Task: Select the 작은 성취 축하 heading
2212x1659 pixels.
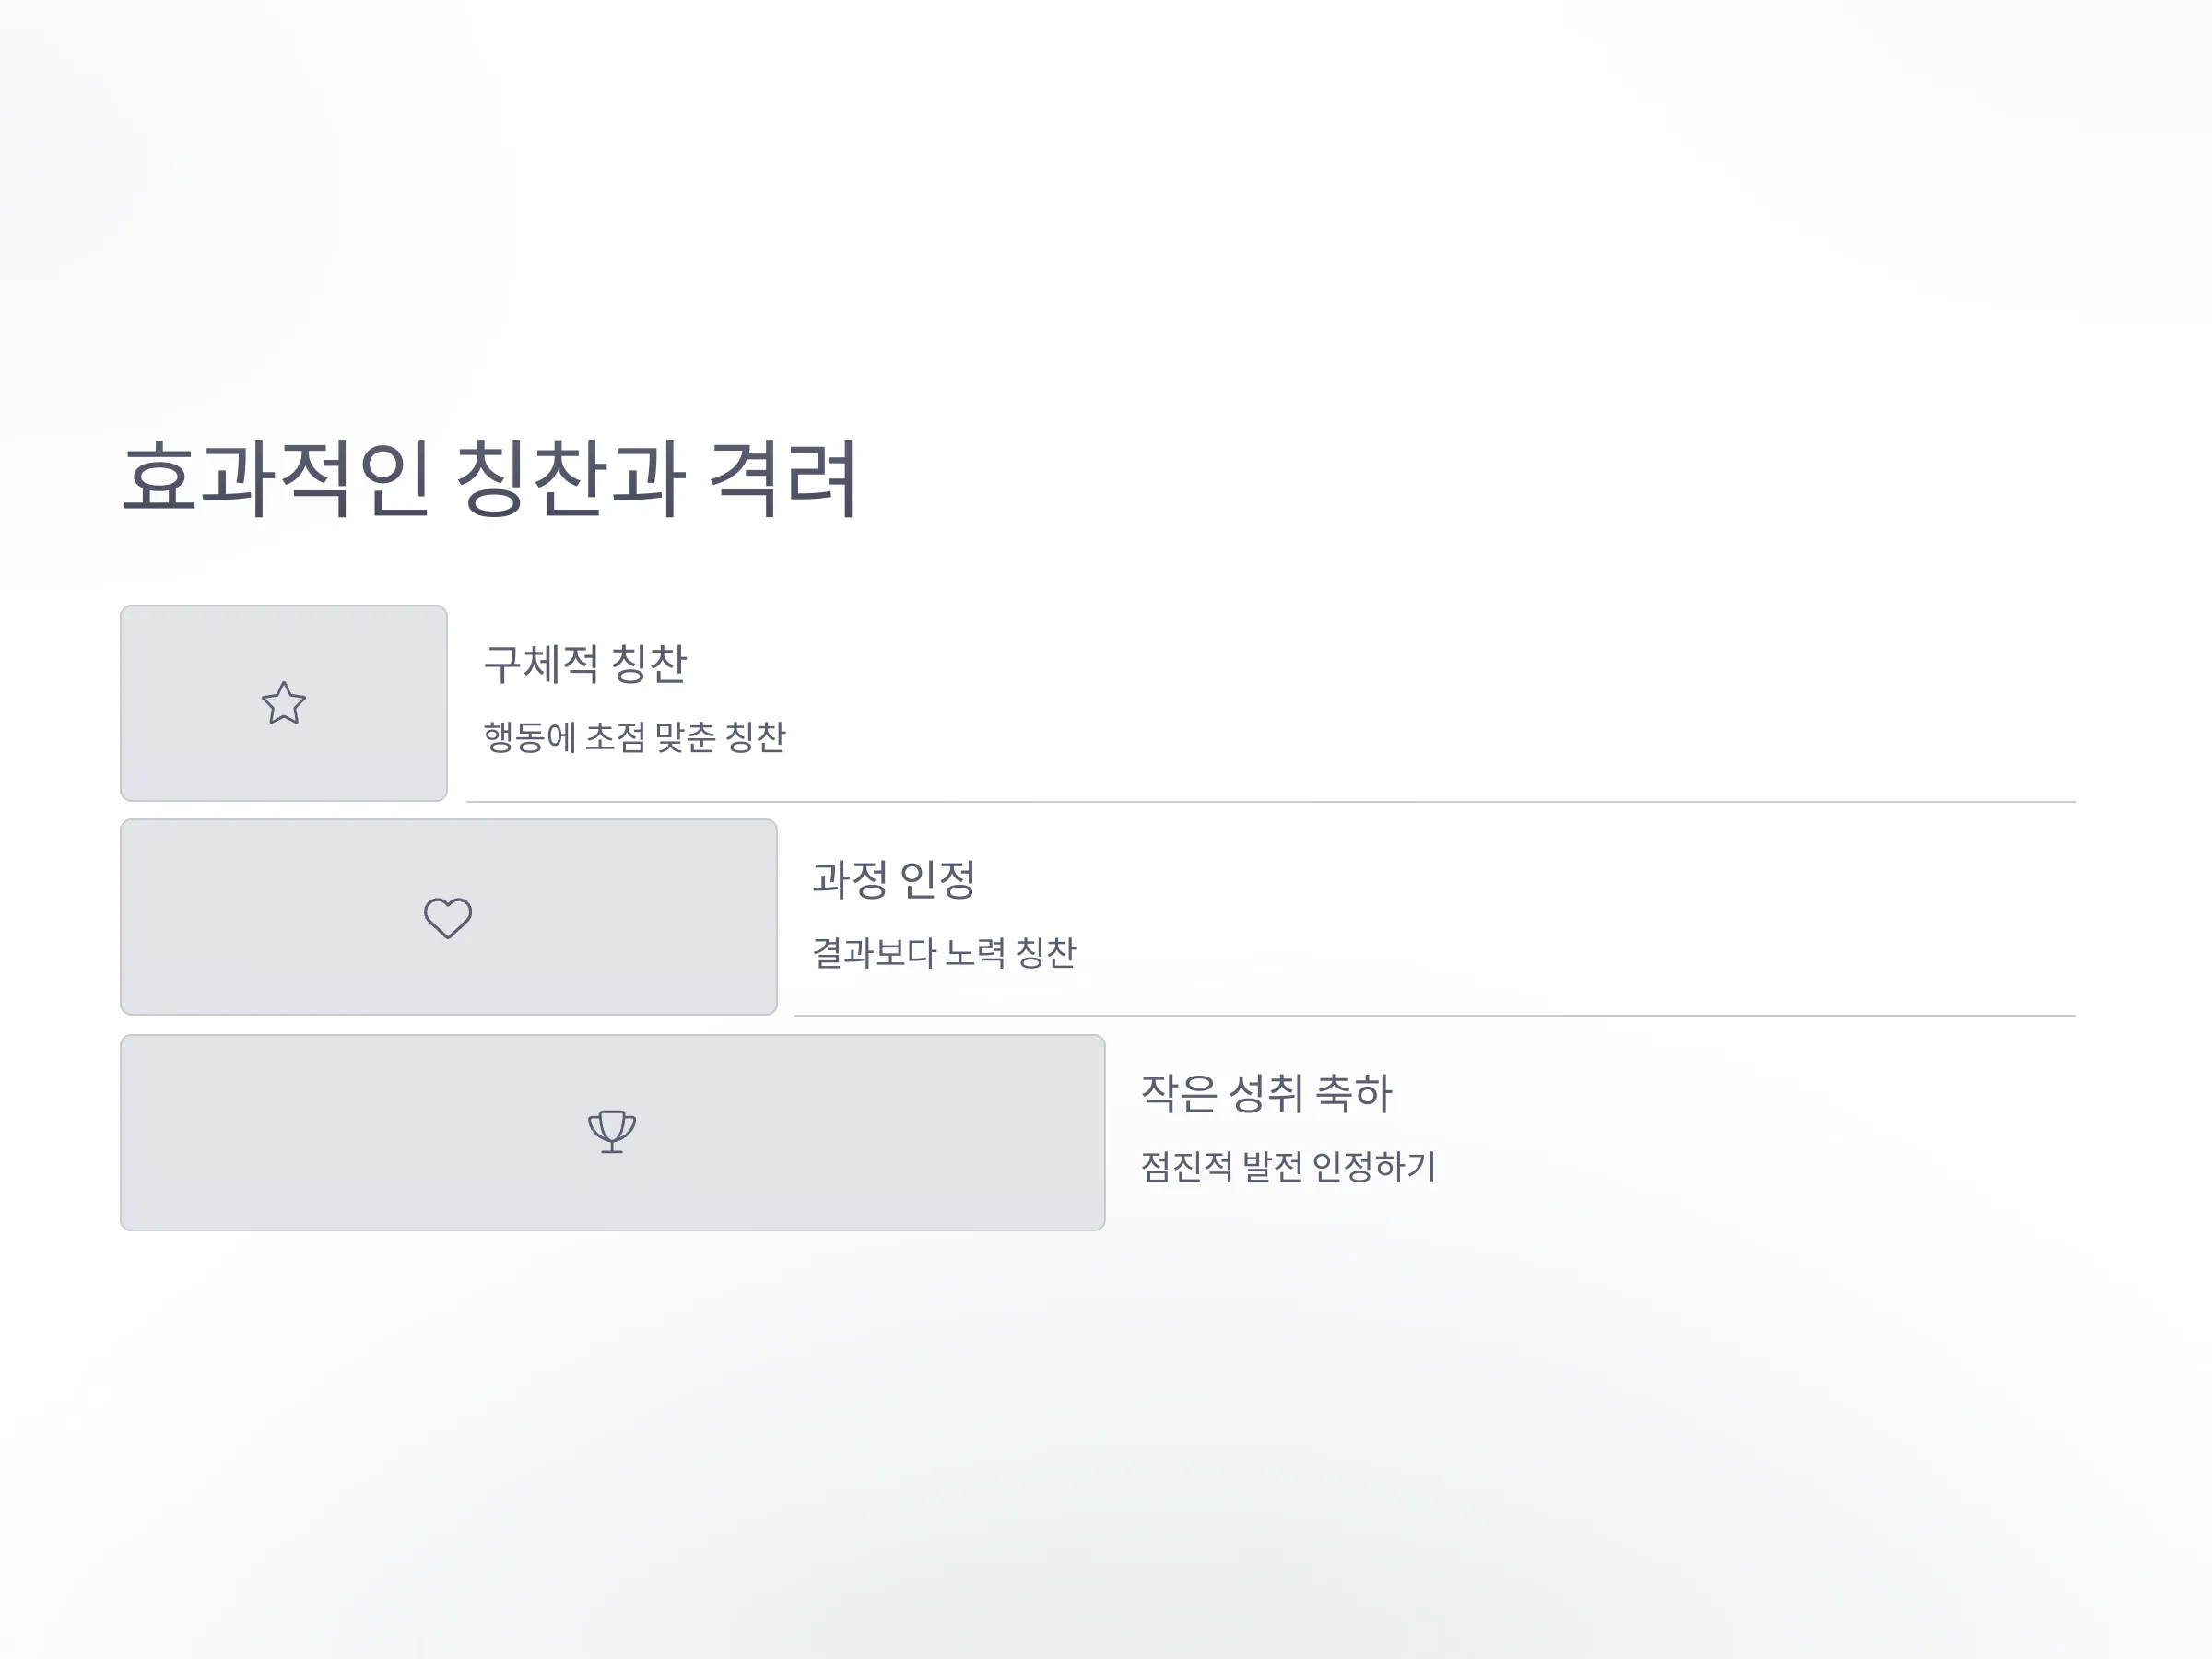Action: click(1266, 1093)
